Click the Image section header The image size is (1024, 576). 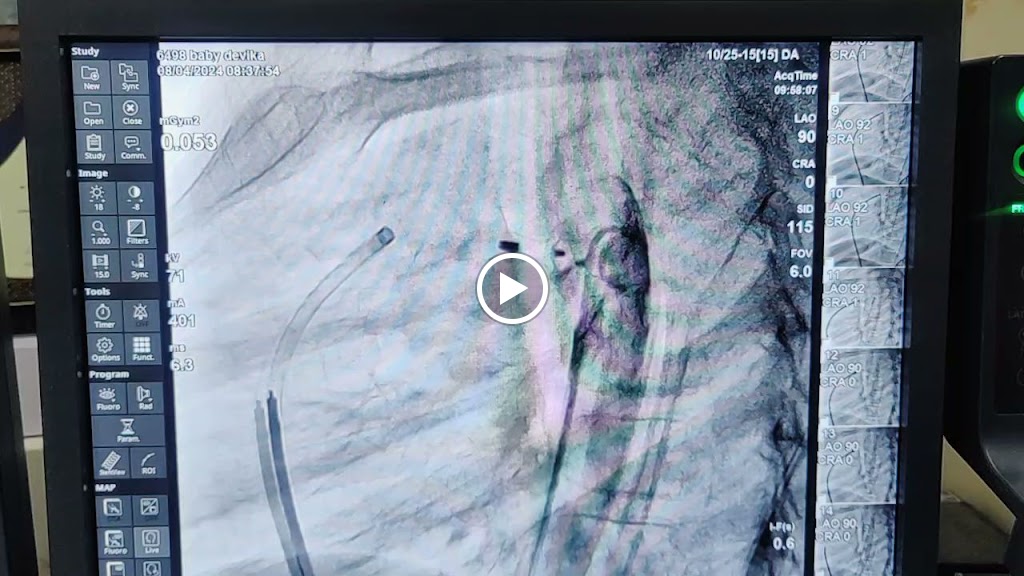(93, 173)
